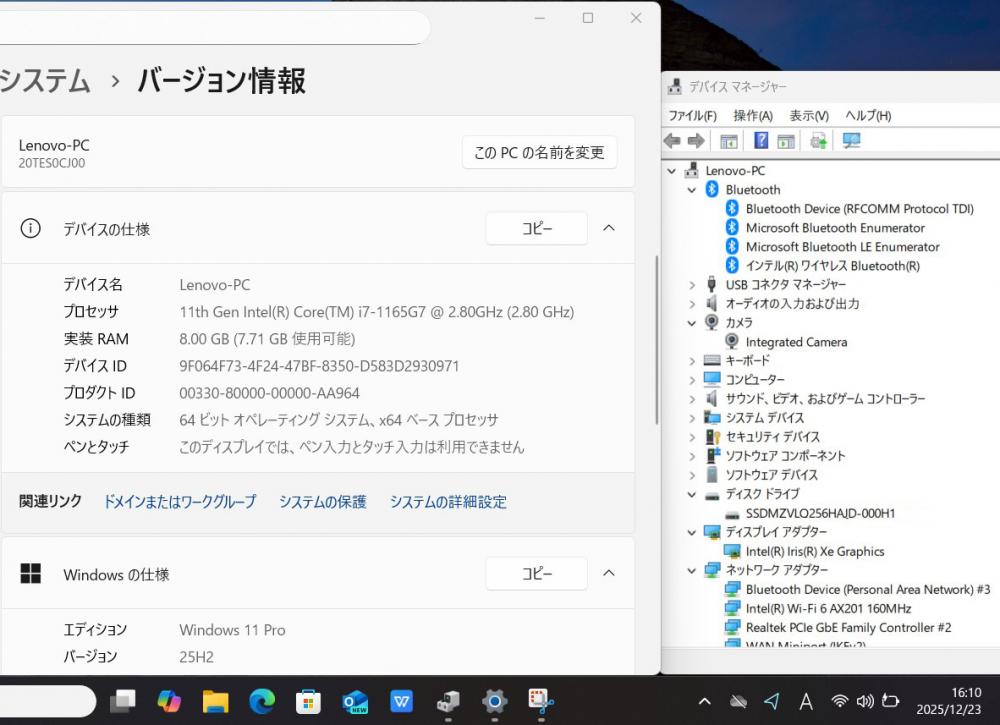This screenshot has height=725, width=1000.
Task: Collapse the デバイスの仕様 section chevron
Action: pyautogui.click(x=608, y=228)
